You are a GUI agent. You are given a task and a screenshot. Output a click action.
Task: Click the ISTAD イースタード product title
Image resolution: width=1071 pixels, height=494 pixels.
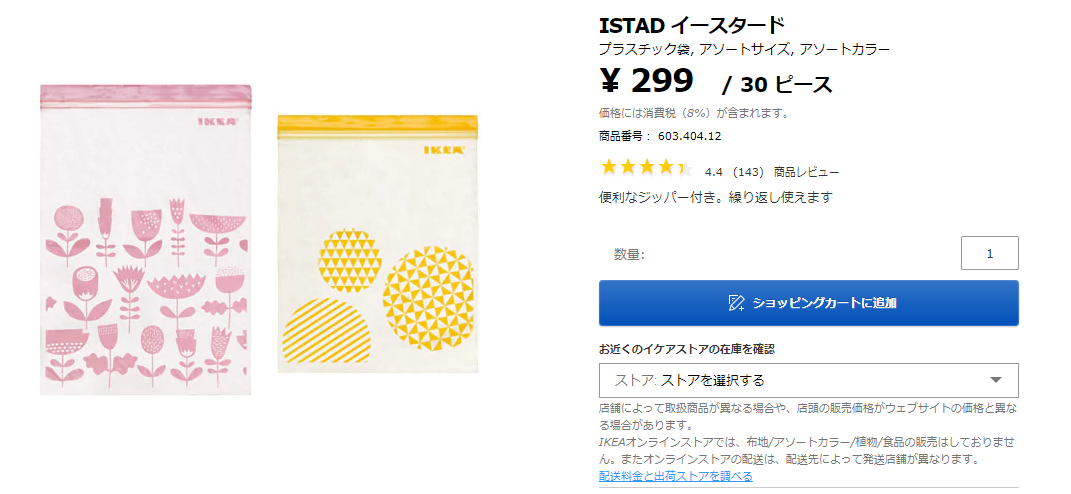[x=691, y=25]
